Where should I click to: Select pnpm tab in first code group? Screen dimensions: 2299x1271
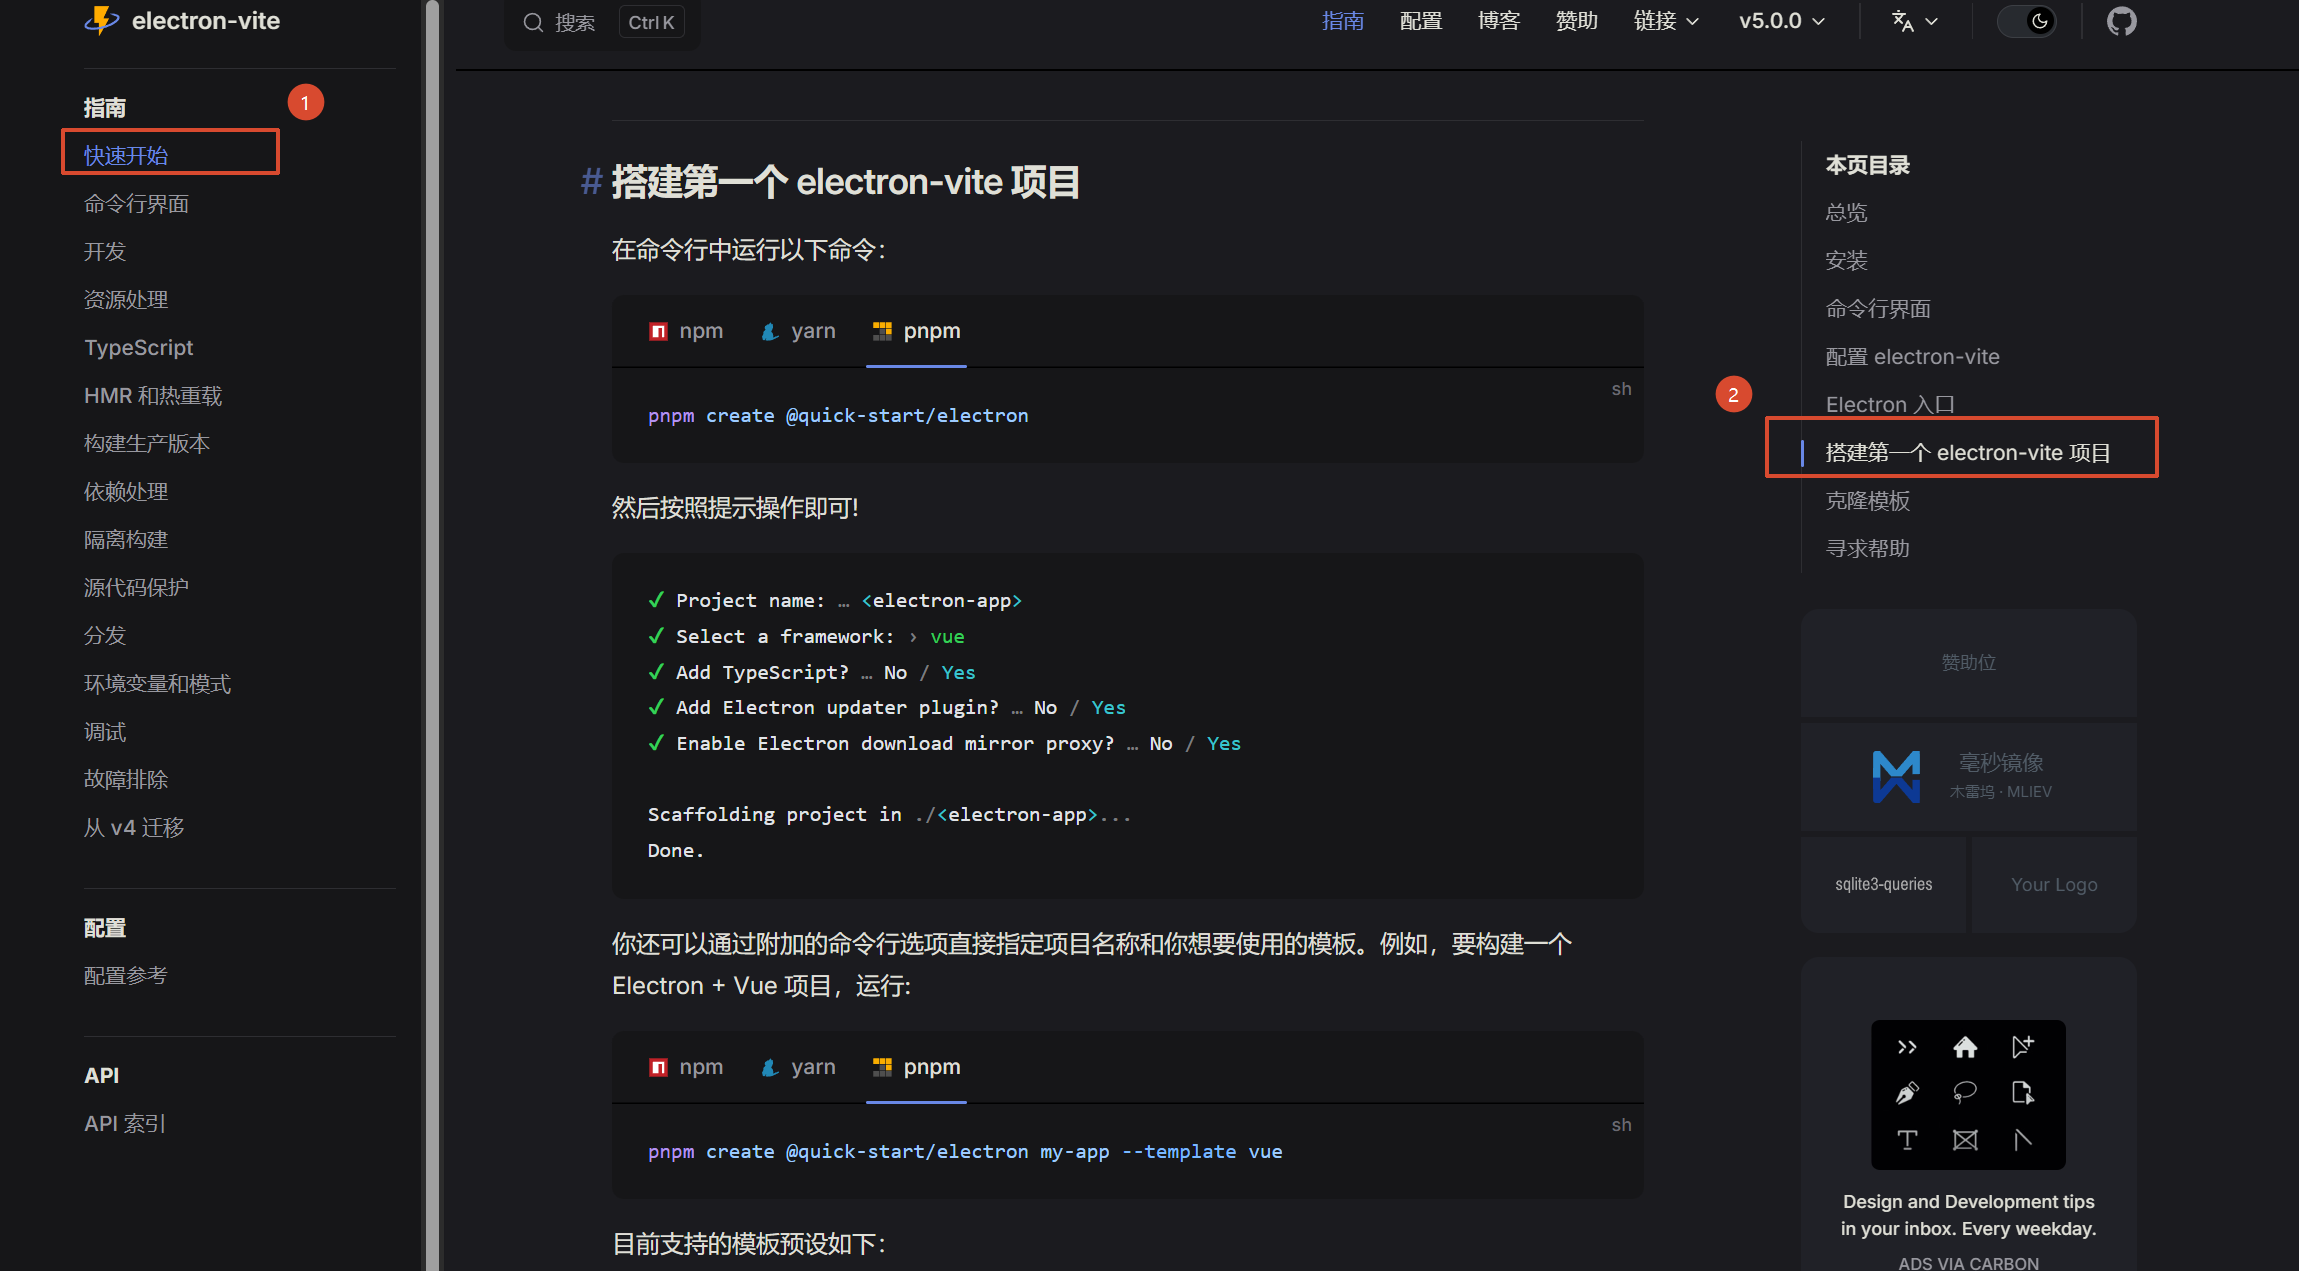(916, 331)
